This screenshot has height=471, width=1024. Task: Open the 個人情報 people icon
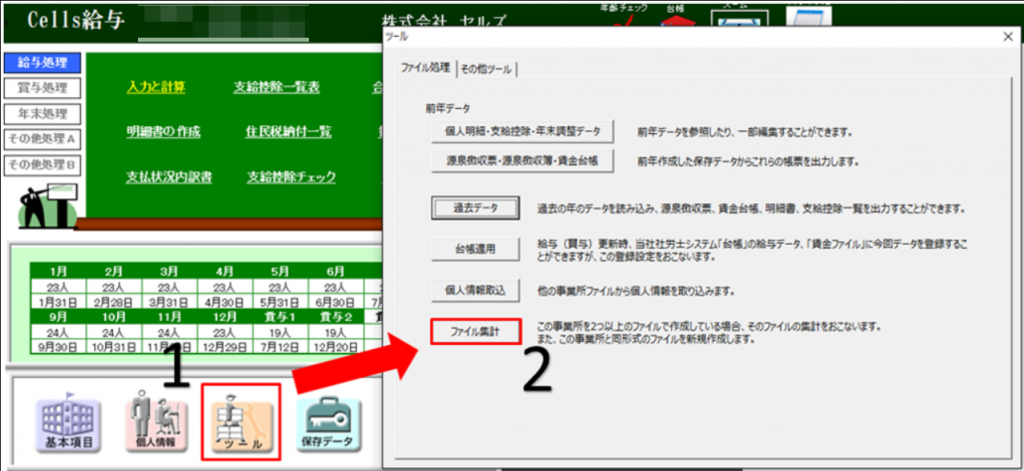click(155, 423)
